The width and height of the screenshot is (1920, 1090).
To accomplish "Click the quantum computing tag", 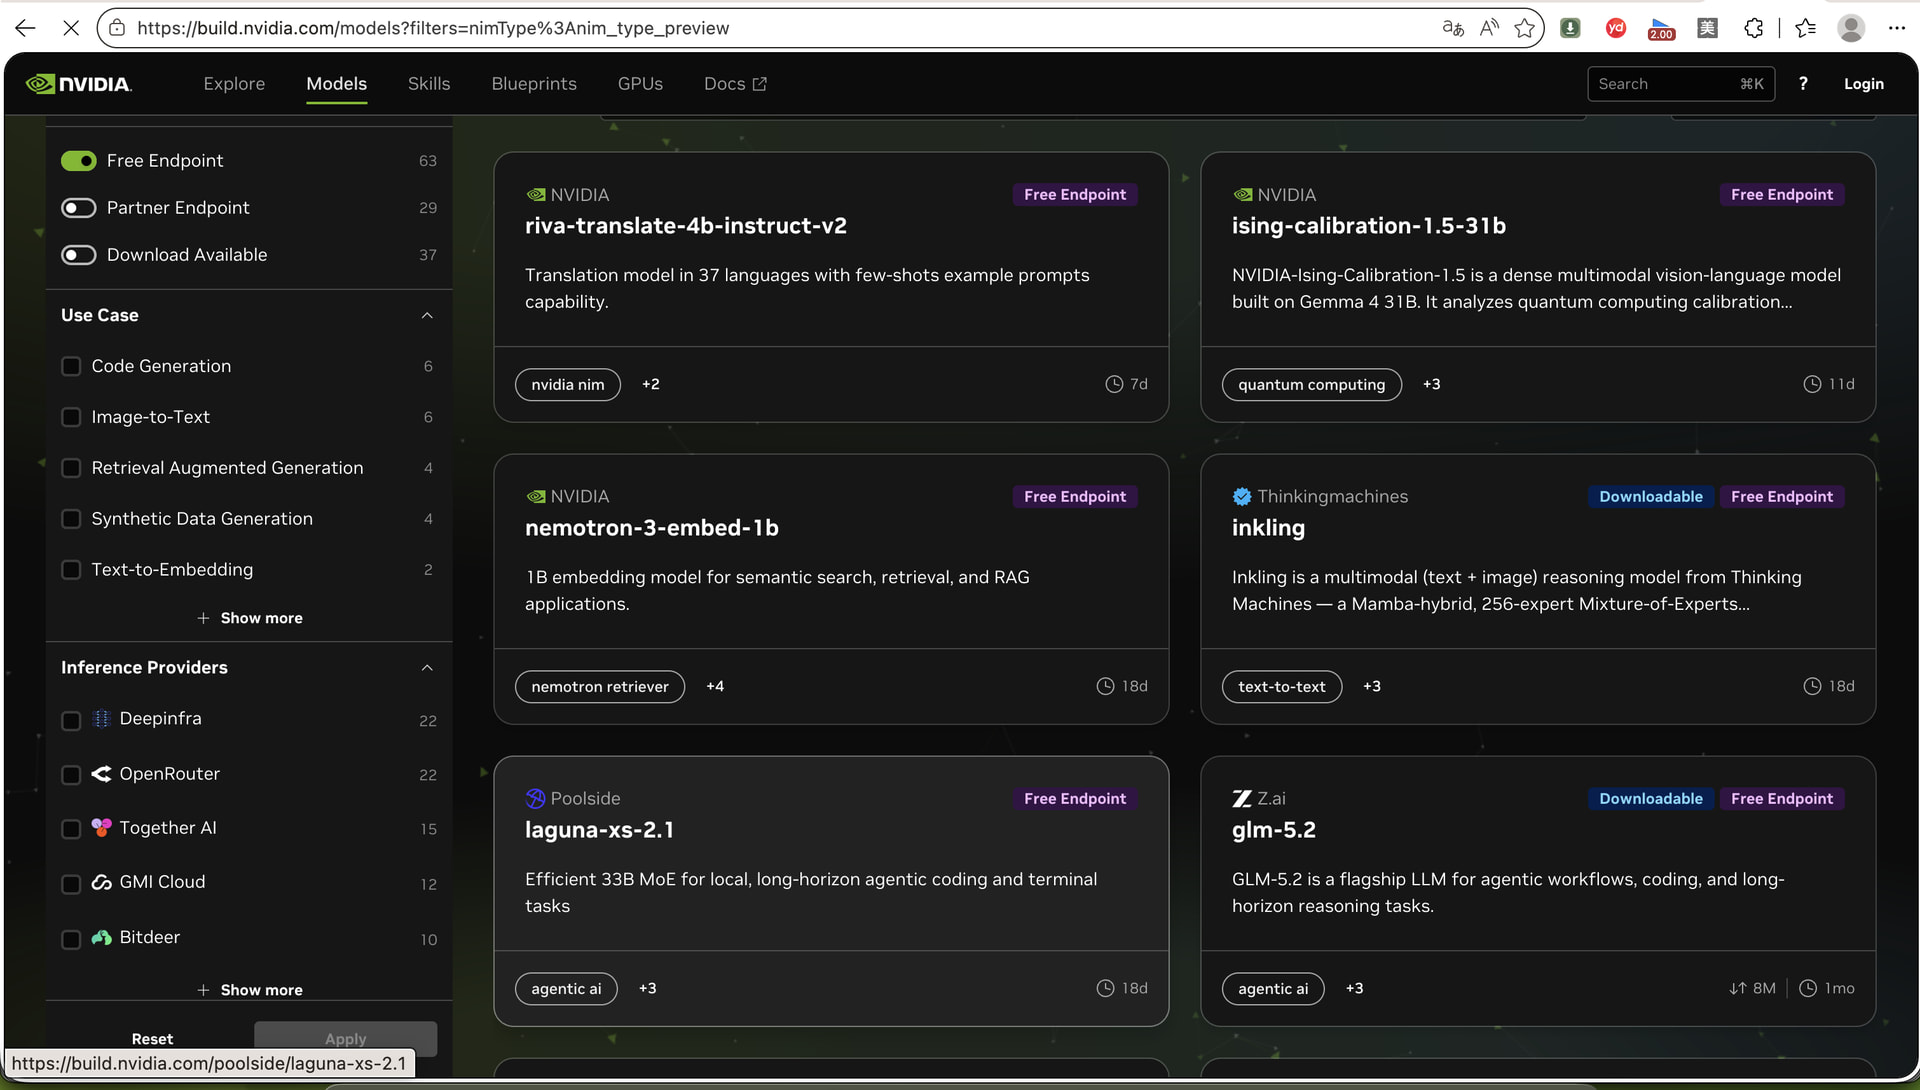I will (x=1312, y=385).
